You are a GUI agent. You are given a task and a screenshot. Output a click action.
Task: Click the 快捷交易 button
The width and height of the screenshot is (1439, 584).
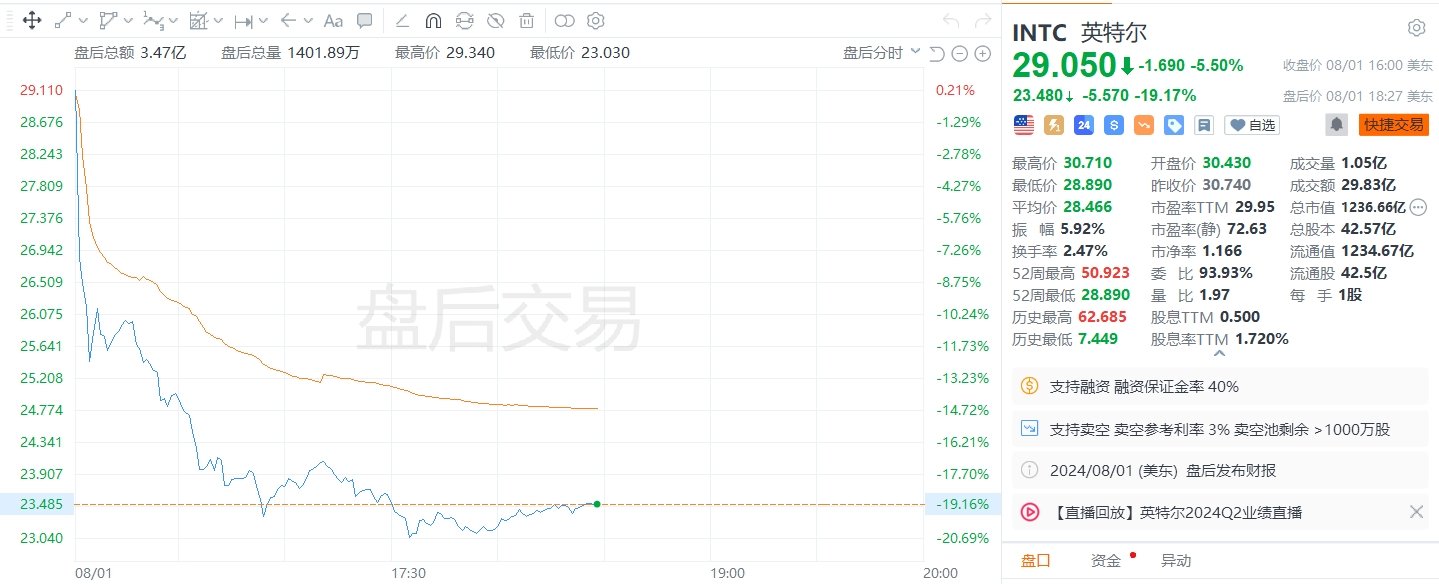tap(1393, 125)
